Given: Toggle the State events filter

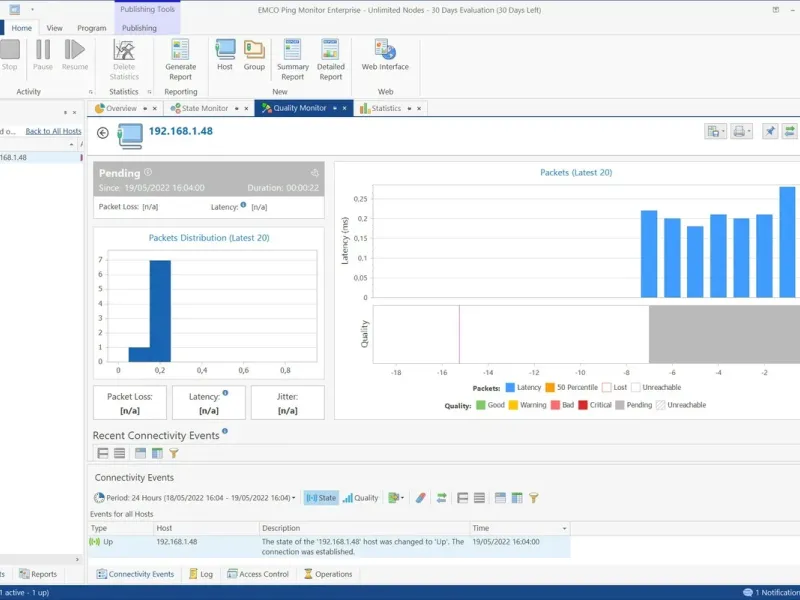Looking at the screenshot, I should (x=321, y=498).
